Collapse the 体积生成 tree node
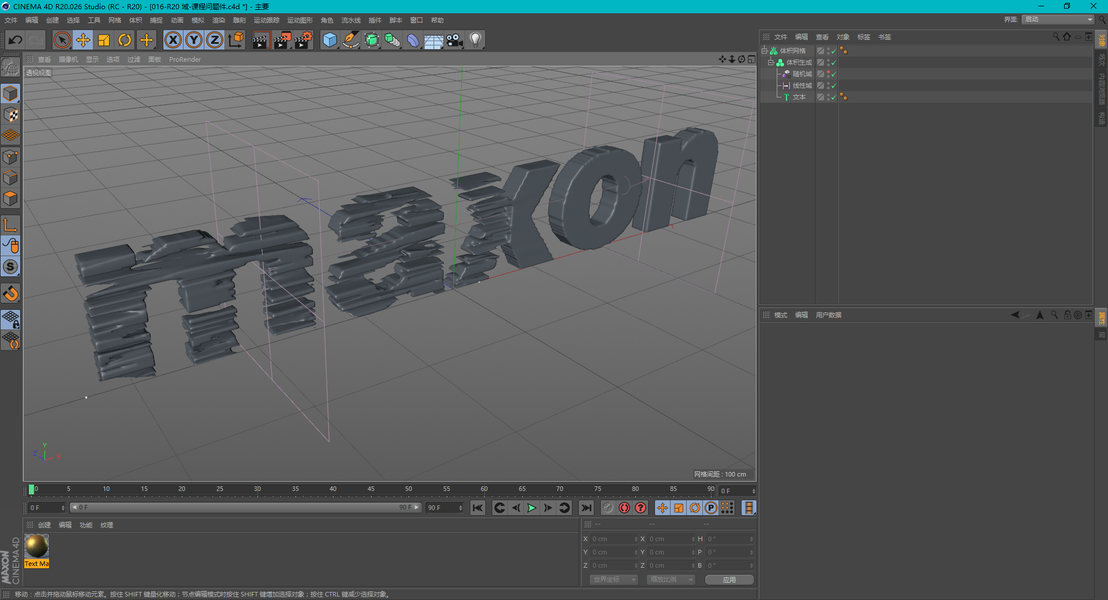The width and height of the screenshot is (1108, 600). (771, 62)
